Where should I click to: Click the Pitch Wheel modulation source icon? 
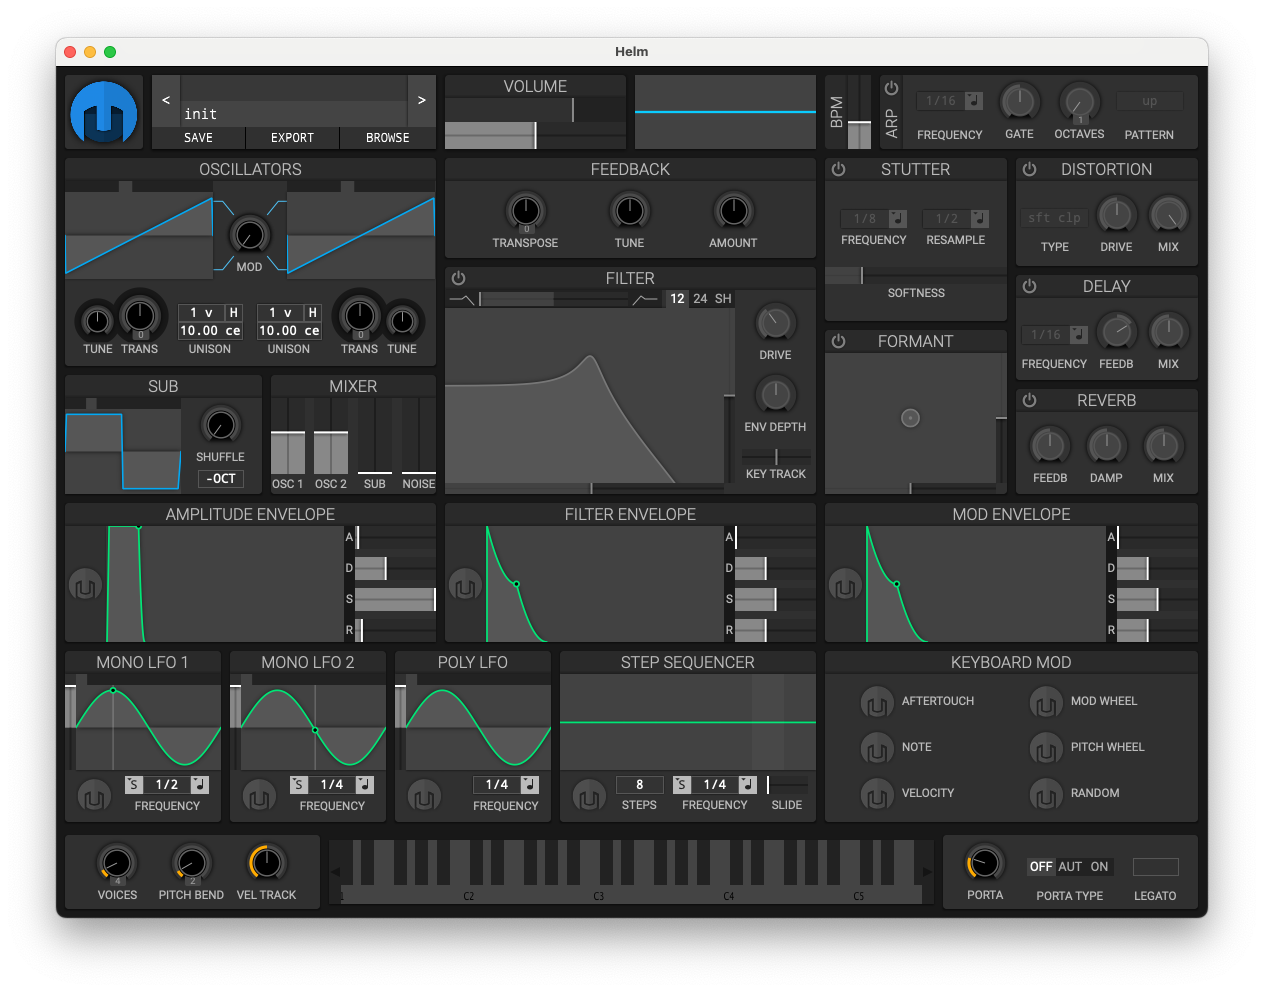click(1046, 748)
